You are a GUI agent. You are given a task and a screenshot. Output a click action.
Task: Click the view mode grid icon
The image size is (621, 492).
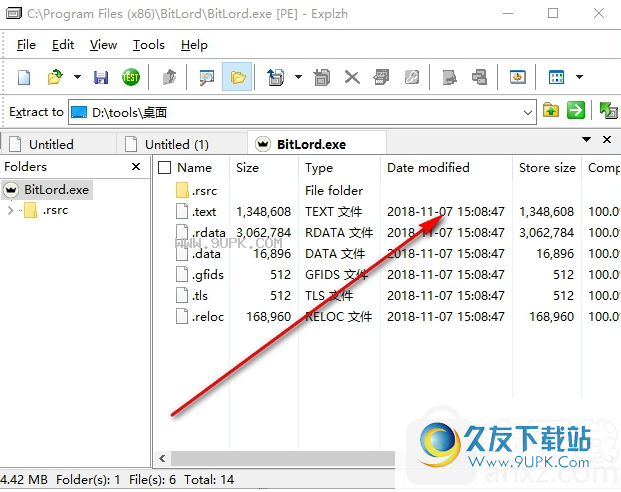click(x=556, y=77)
